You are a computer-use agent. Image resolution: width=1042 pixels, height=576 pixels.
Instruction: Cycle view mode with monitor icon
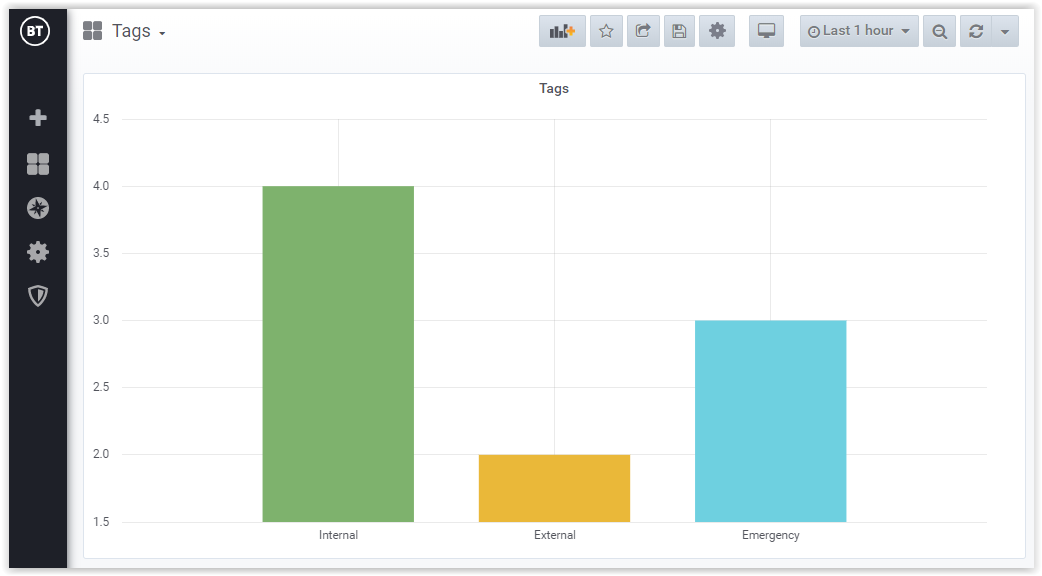coord(766,31)
